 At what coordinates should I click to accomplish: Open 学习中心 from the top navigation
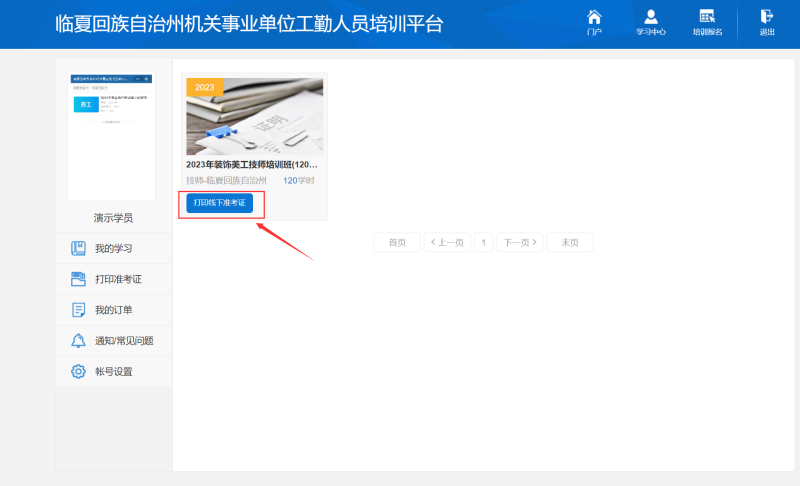click(651, 22)
